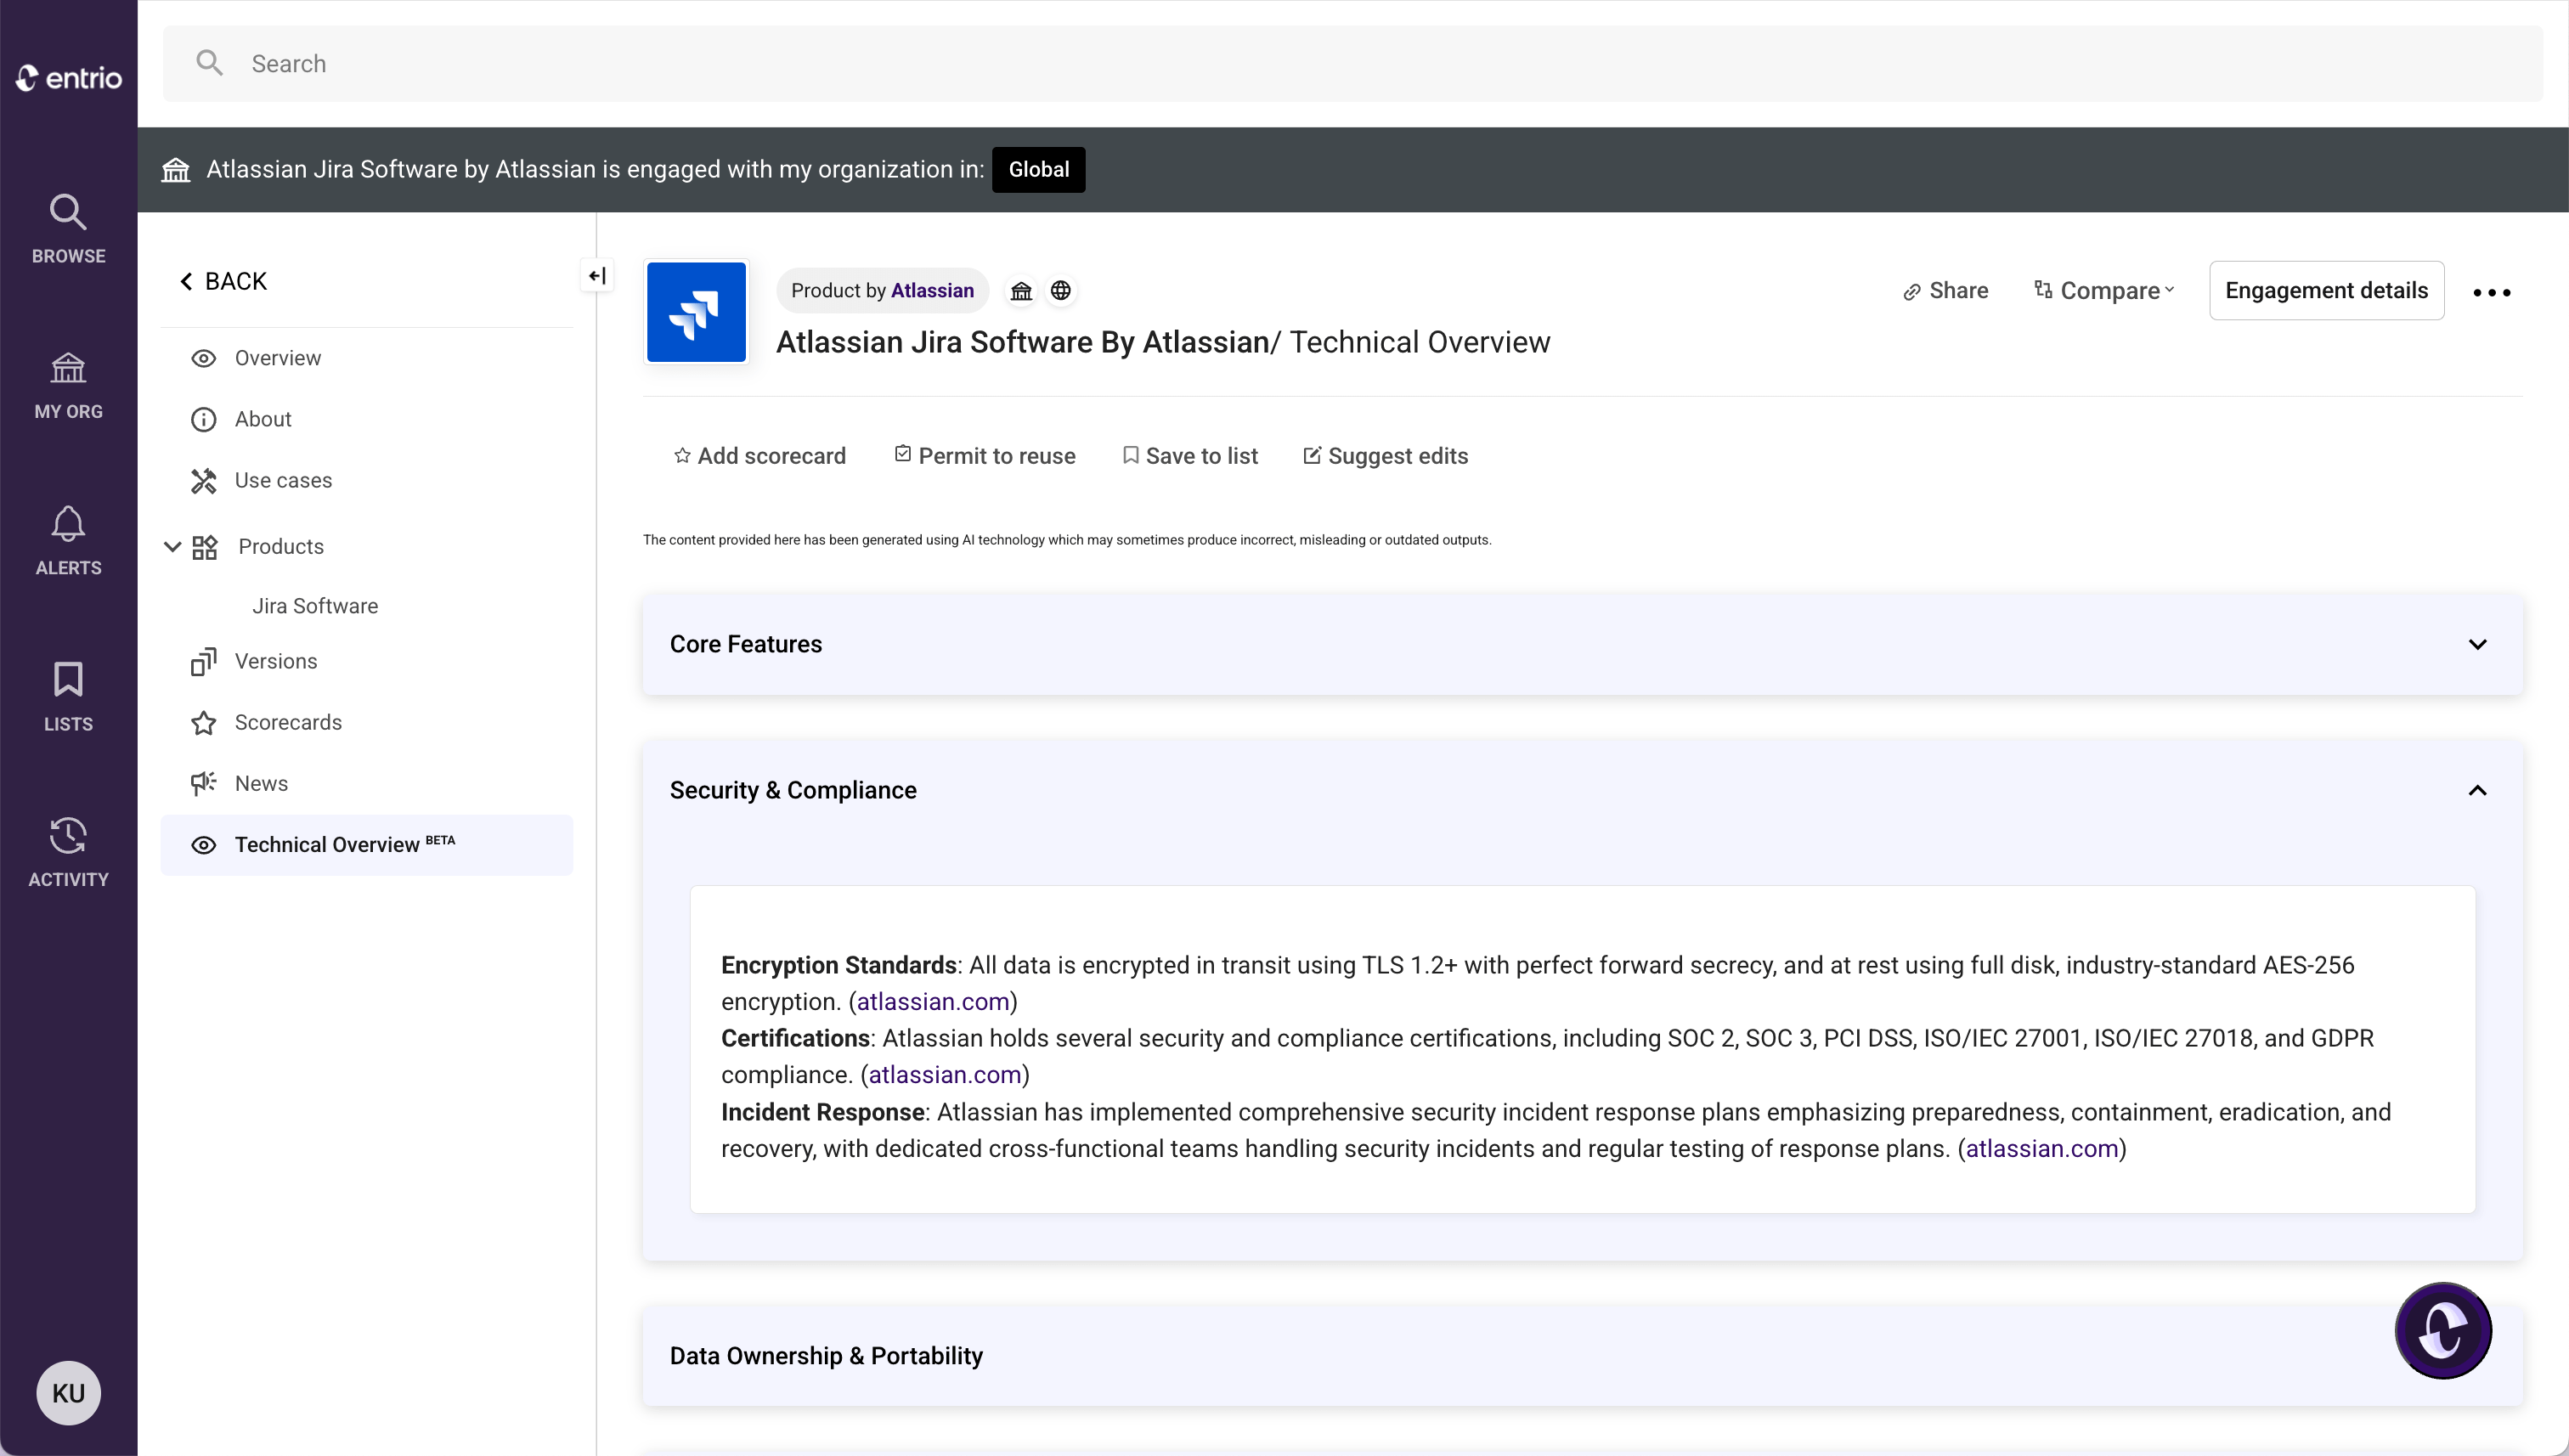This screenshot has height=1456, width=2569.
Task: Go BACK using the arrow link
Action: pos(223,281)
